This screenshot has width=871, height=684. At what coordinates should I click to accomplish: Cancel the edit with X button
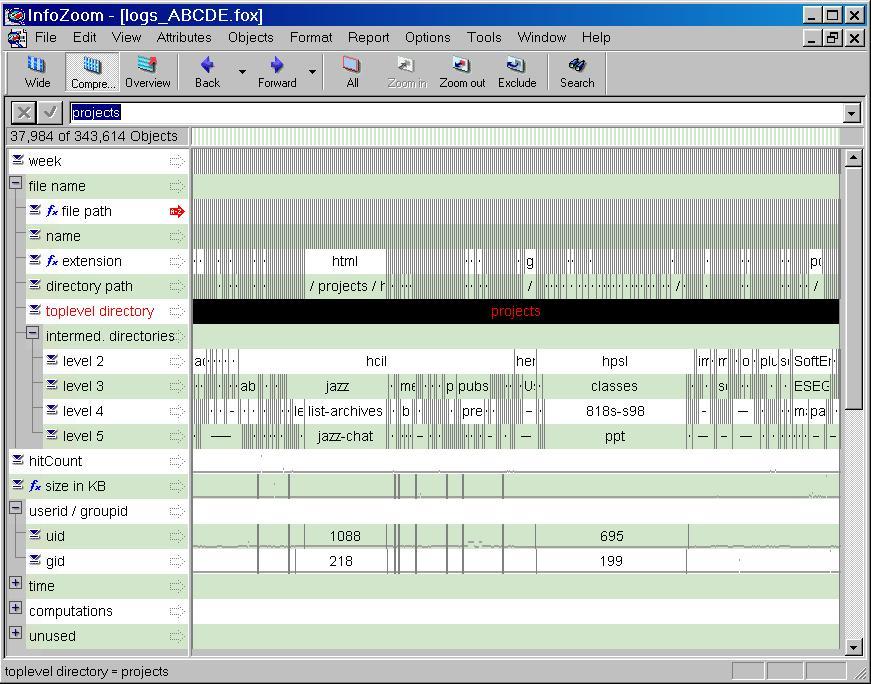(24, 113)
